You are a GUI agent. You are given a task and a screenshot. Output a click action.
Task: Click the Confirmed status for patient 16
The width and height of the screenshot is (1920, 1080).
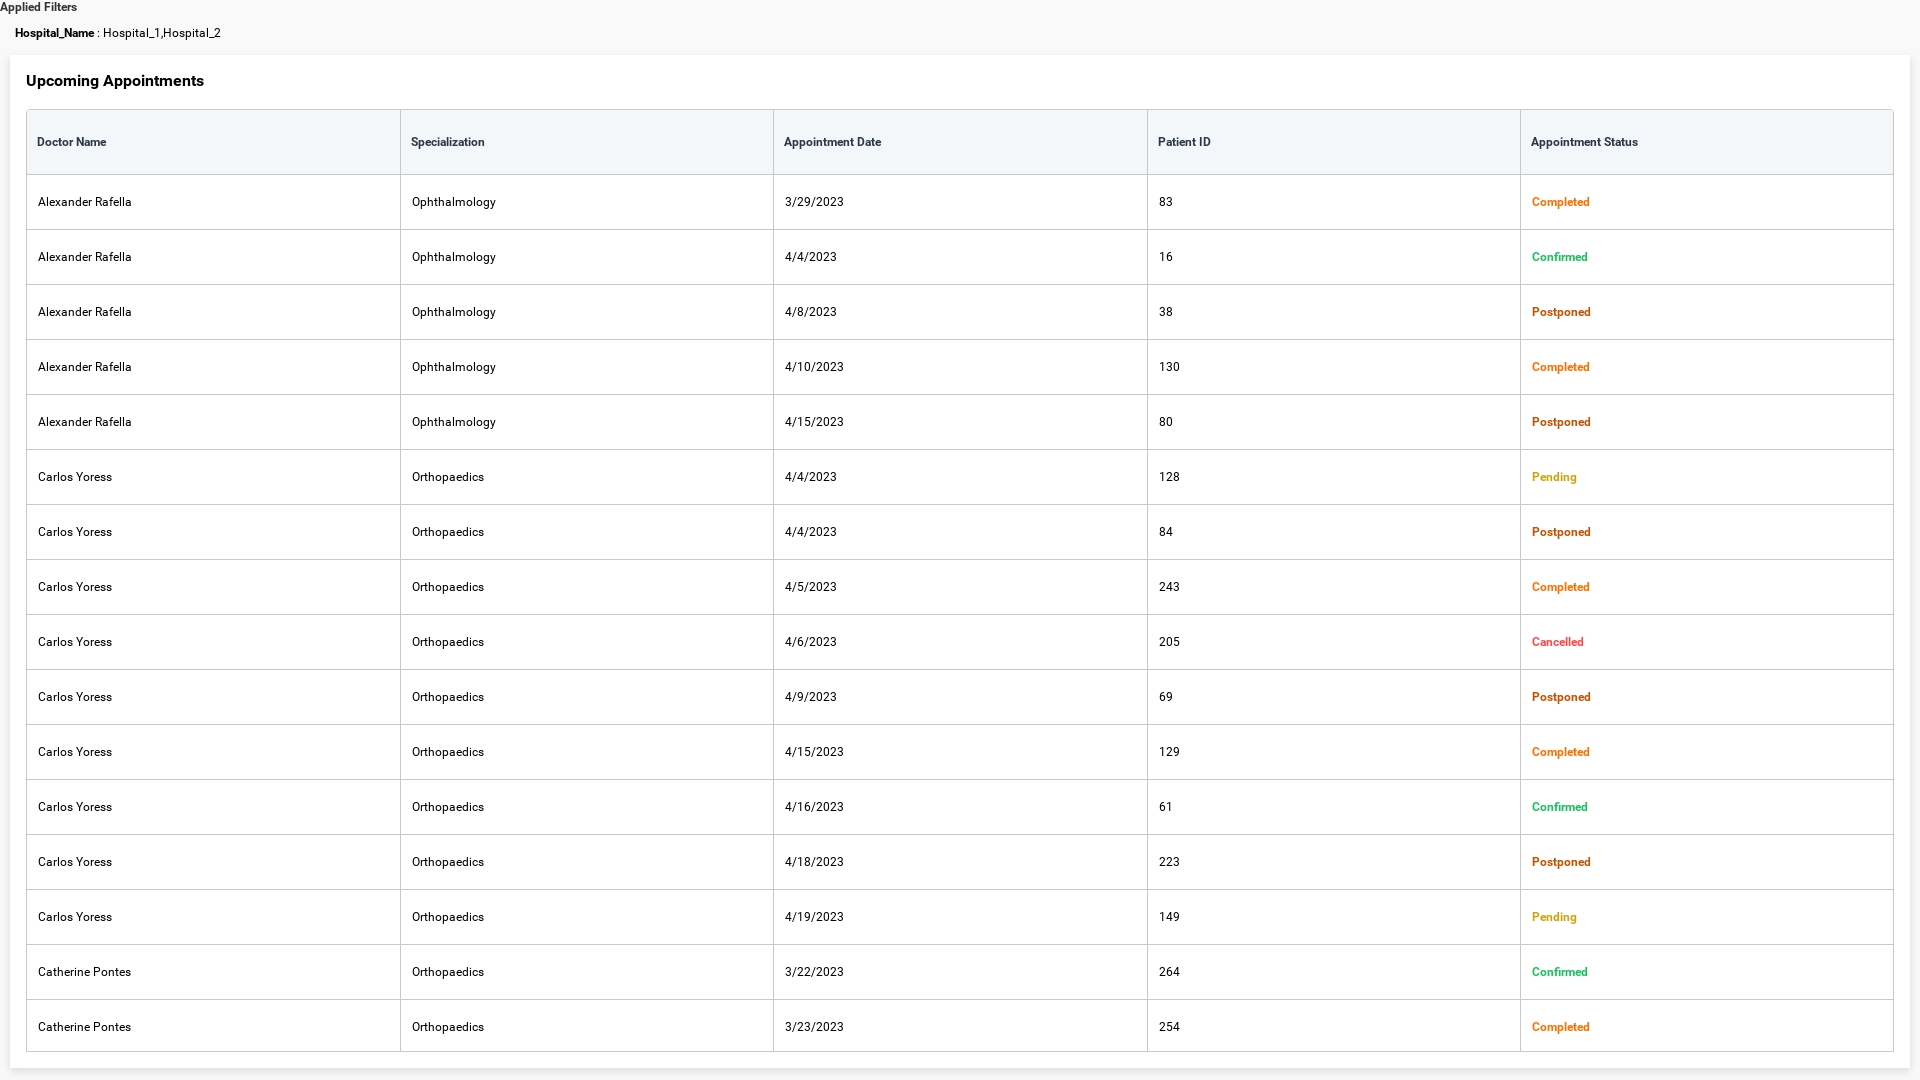(x=1559, y=256)
